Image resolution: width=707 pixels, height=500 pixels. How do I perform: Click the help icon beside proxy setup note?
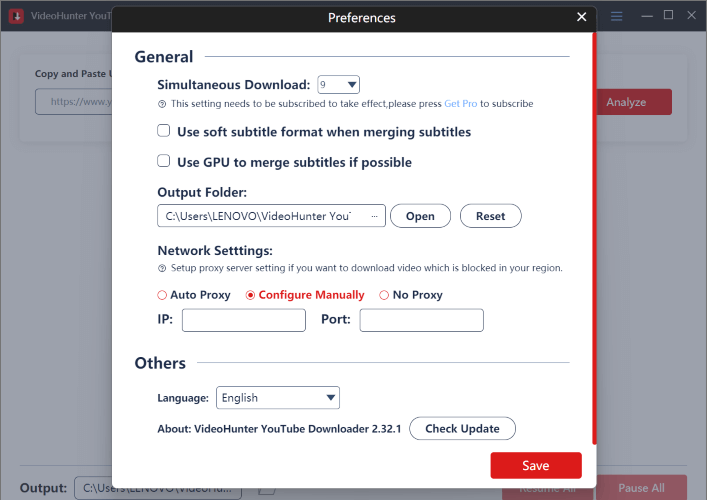[162, 268]
